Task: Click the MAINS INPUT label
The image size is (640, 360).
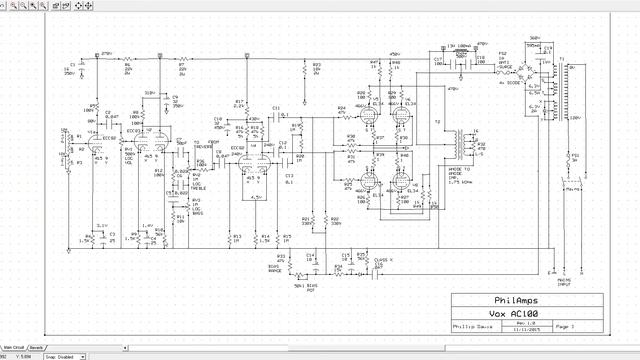Action: tap(564, 282)
